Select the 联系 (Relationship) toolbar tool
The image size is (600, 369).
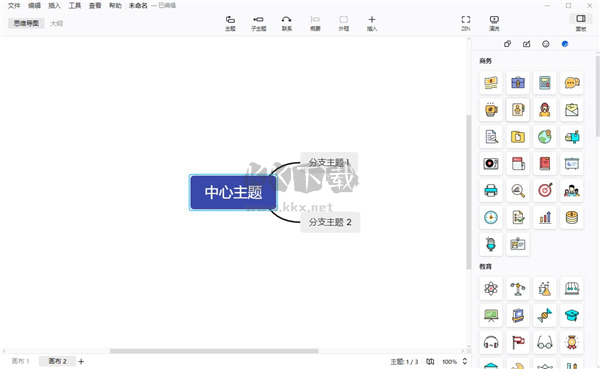tap(287, 23)
